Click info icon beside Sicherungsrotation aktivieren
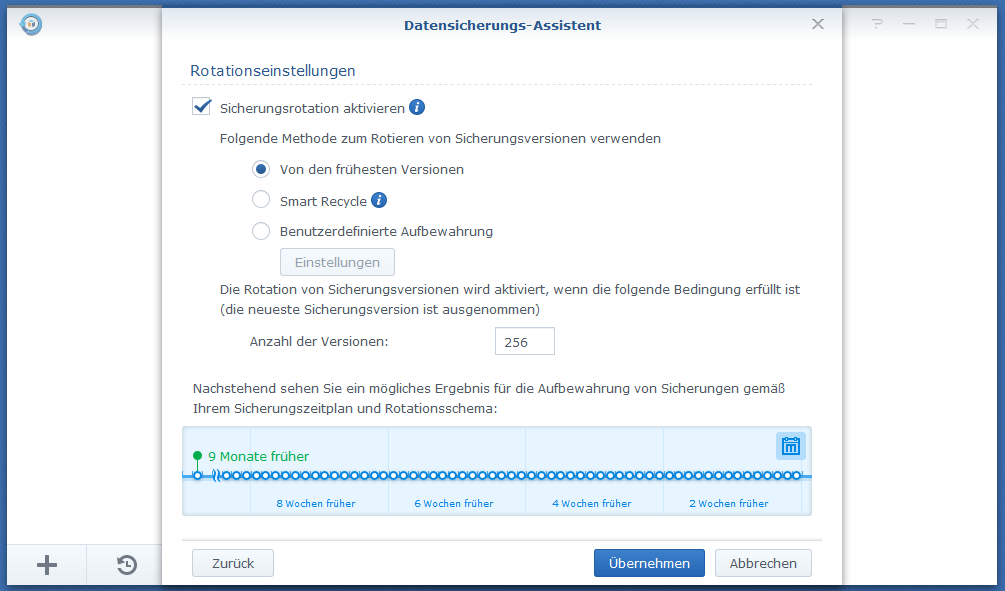The image size is (1005, 591). (x=417, y=107)
